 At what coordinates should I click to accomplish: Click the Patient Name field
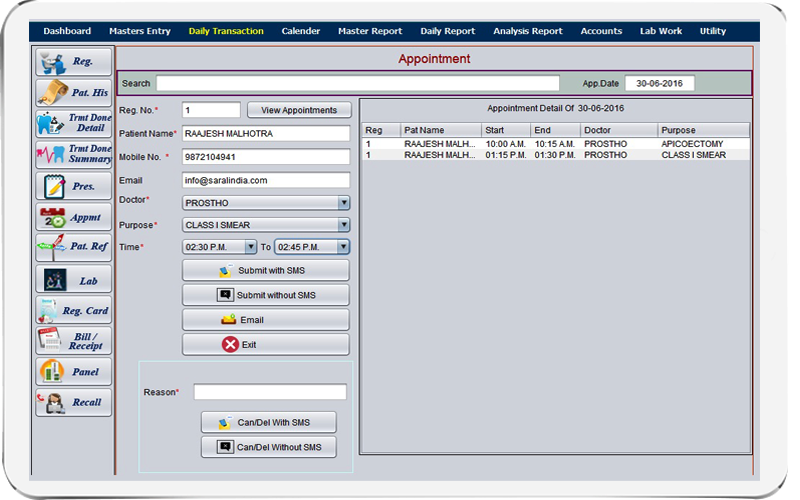coord(266,133)
